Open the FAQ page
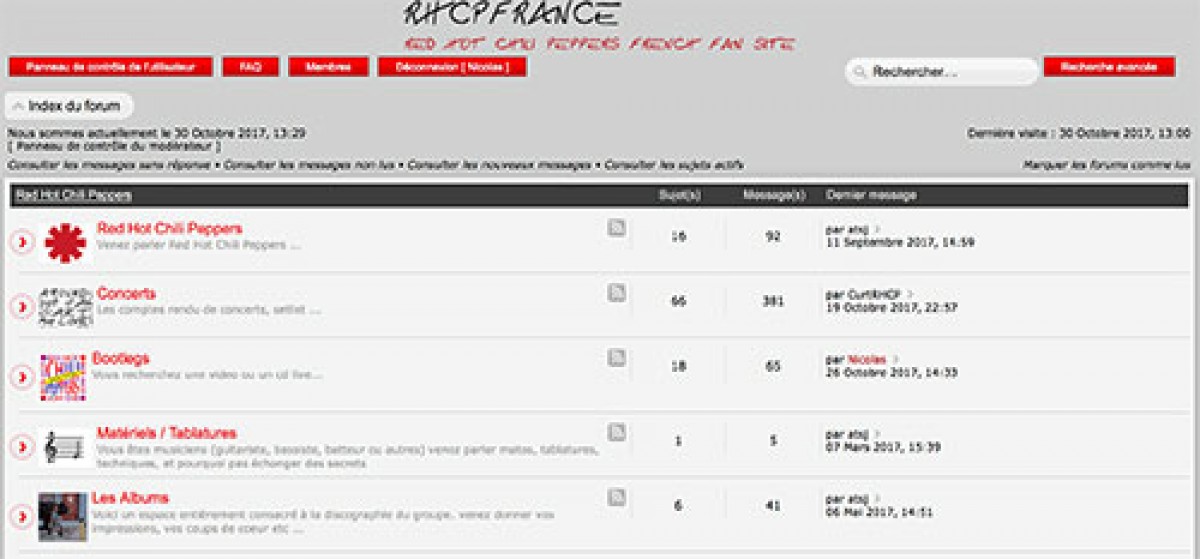The height and width of the screenshot is (559, 1200). click(250, 67)
